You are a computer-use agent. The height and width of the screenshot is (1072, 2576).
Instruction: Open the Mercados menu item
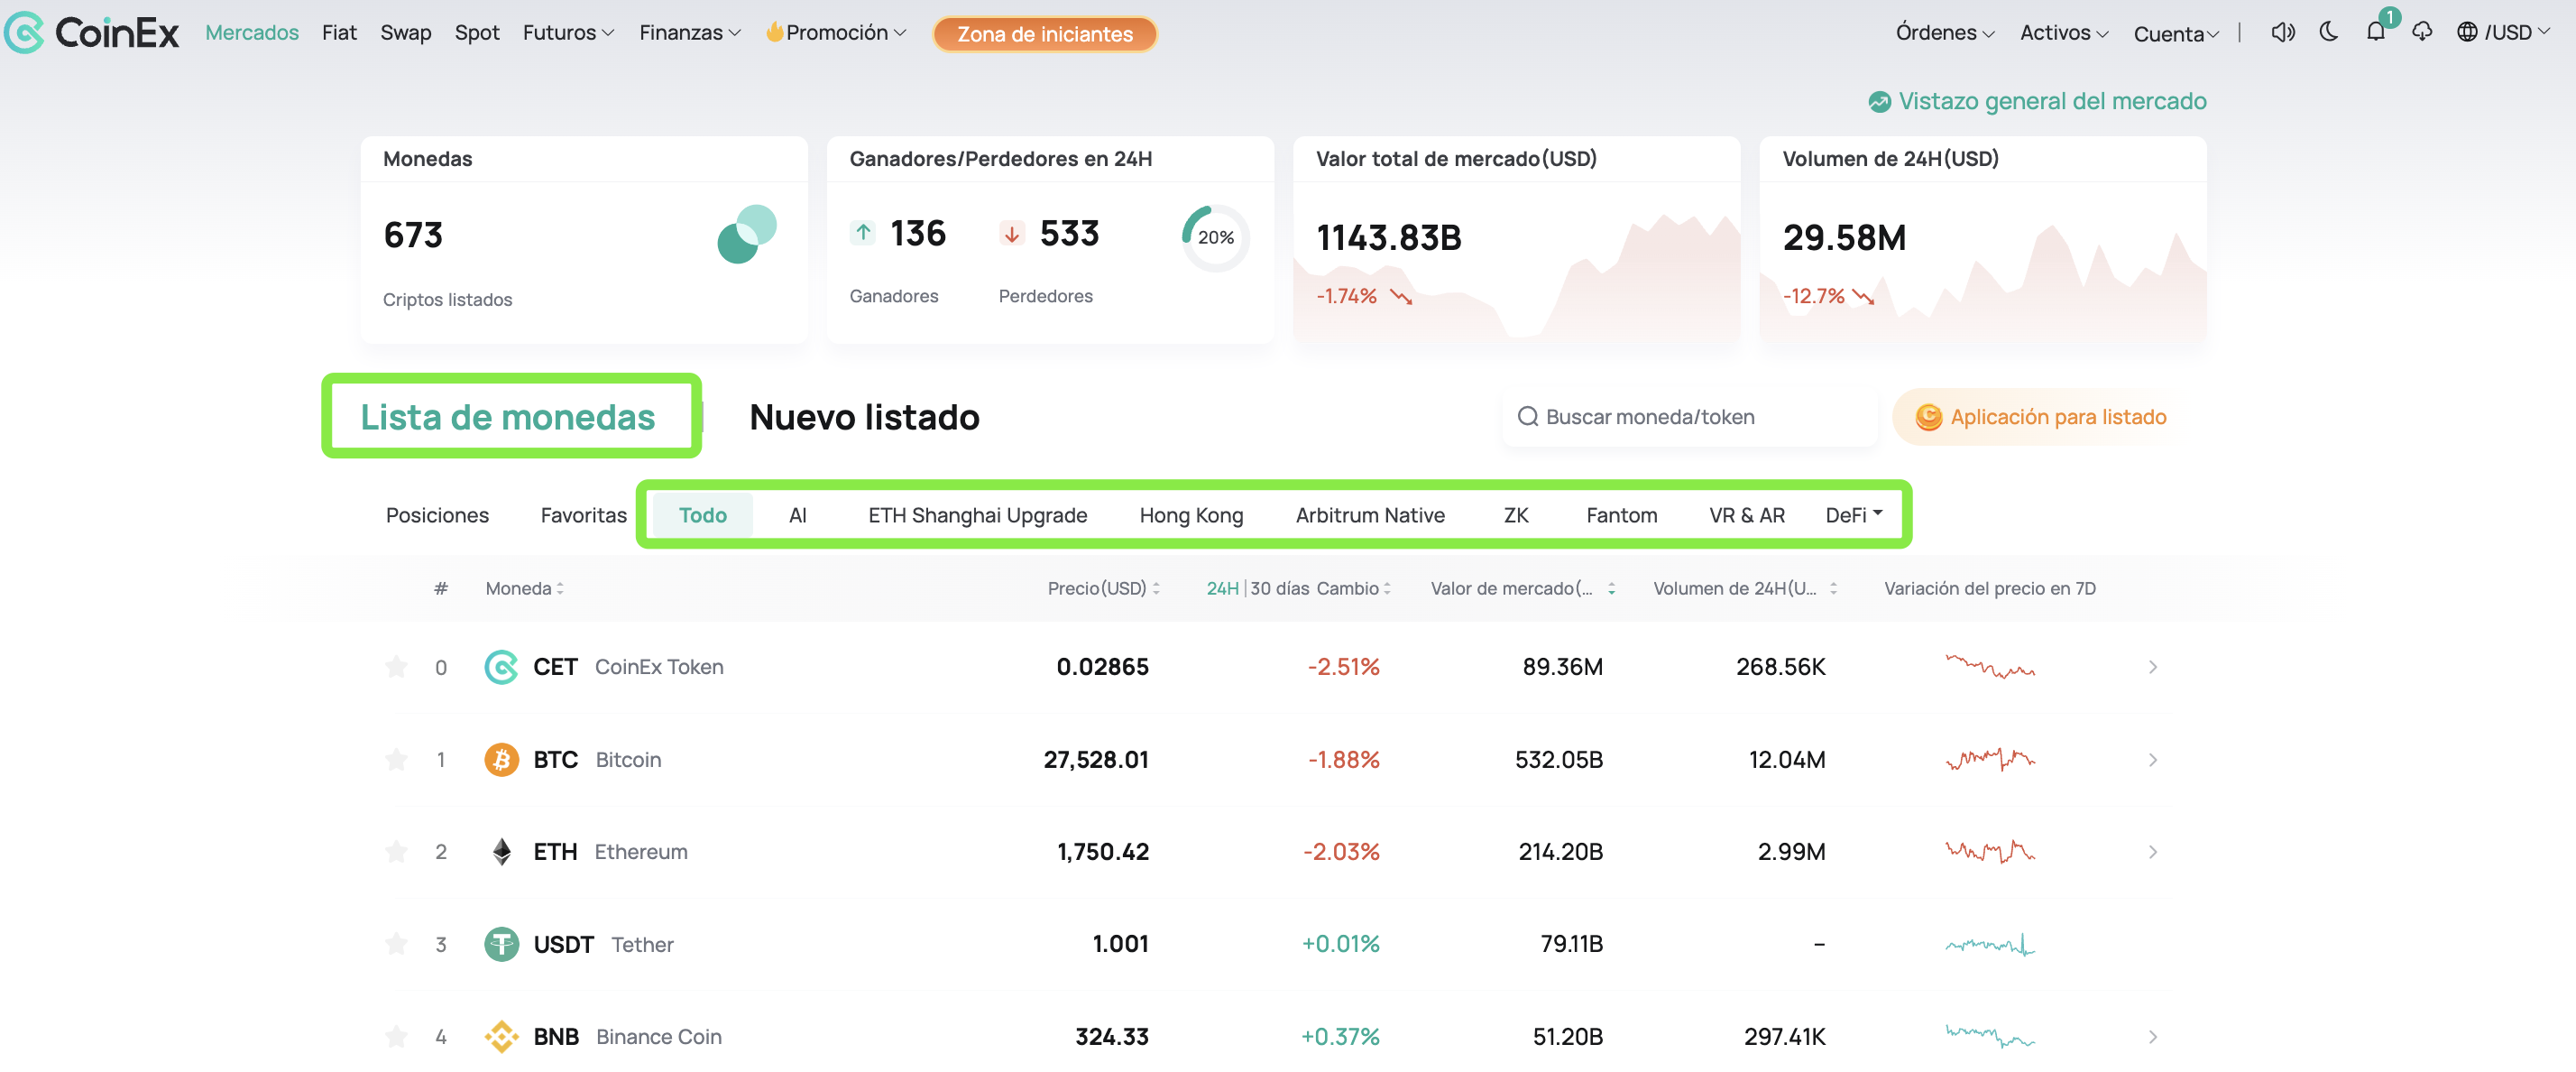pyautogui.click(x=252, y=32)
